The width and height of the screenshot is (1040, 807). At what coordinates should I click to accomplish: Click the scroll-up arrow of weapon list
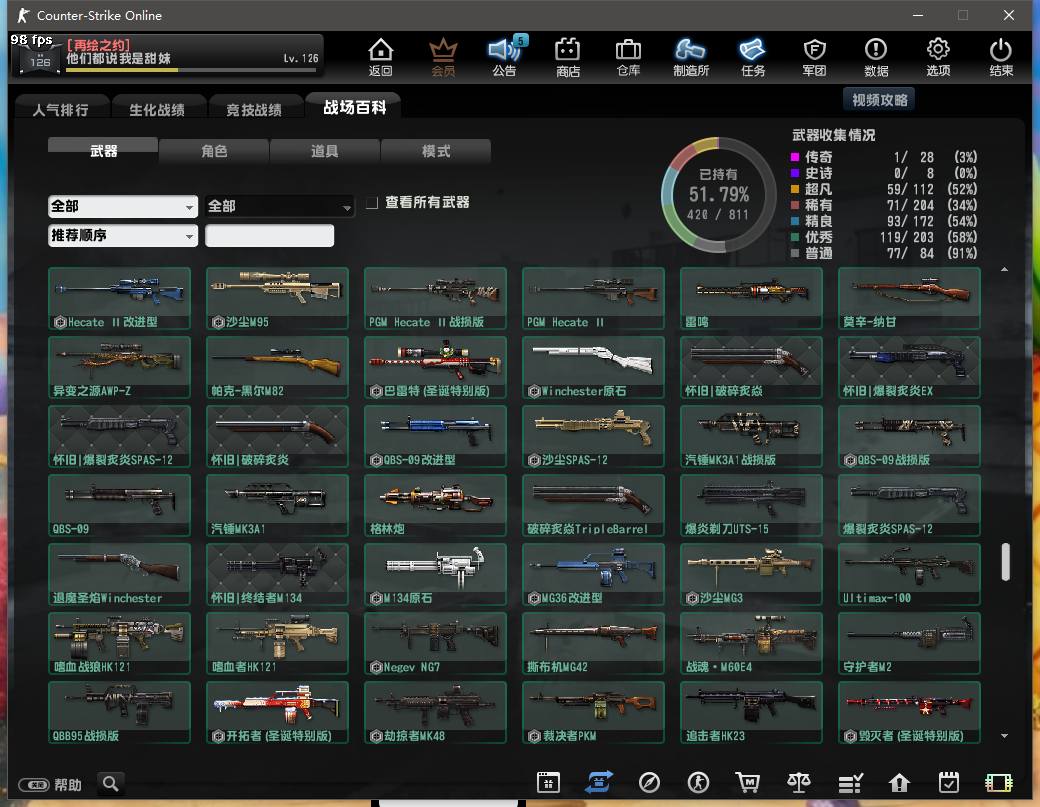pyautogui.click(x=1005, y=270)
